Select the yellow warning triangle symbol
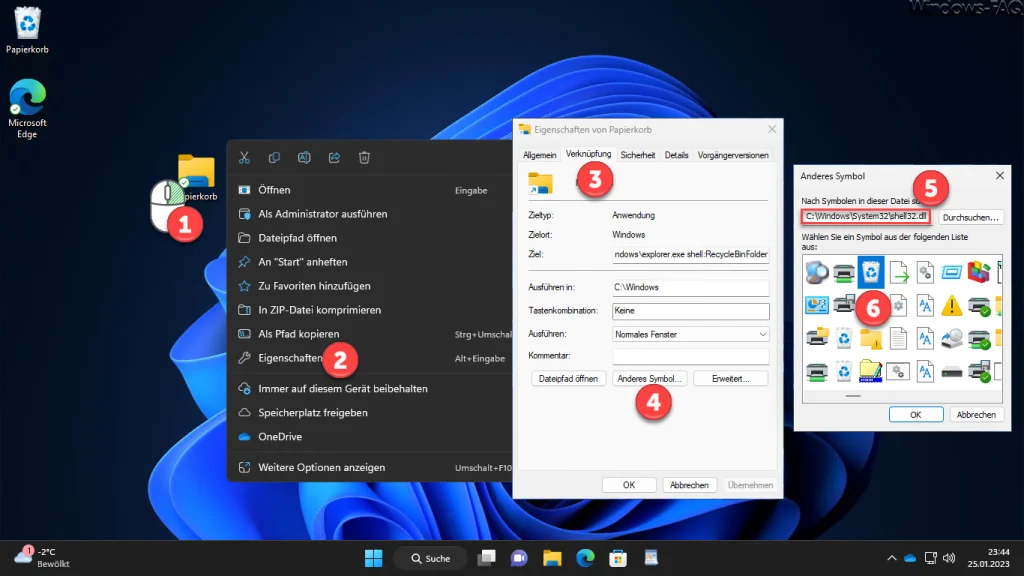Viewport: 1024px width, 576px height. tap(952, 305)
